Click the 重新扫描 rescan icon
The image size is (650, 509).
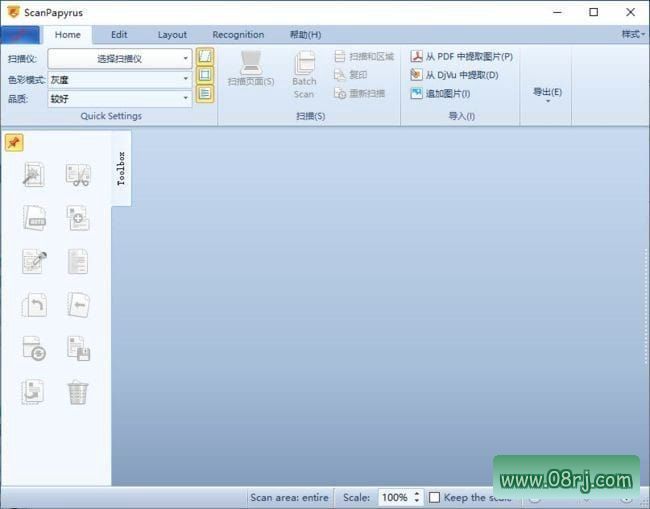(x=340, y=93)
